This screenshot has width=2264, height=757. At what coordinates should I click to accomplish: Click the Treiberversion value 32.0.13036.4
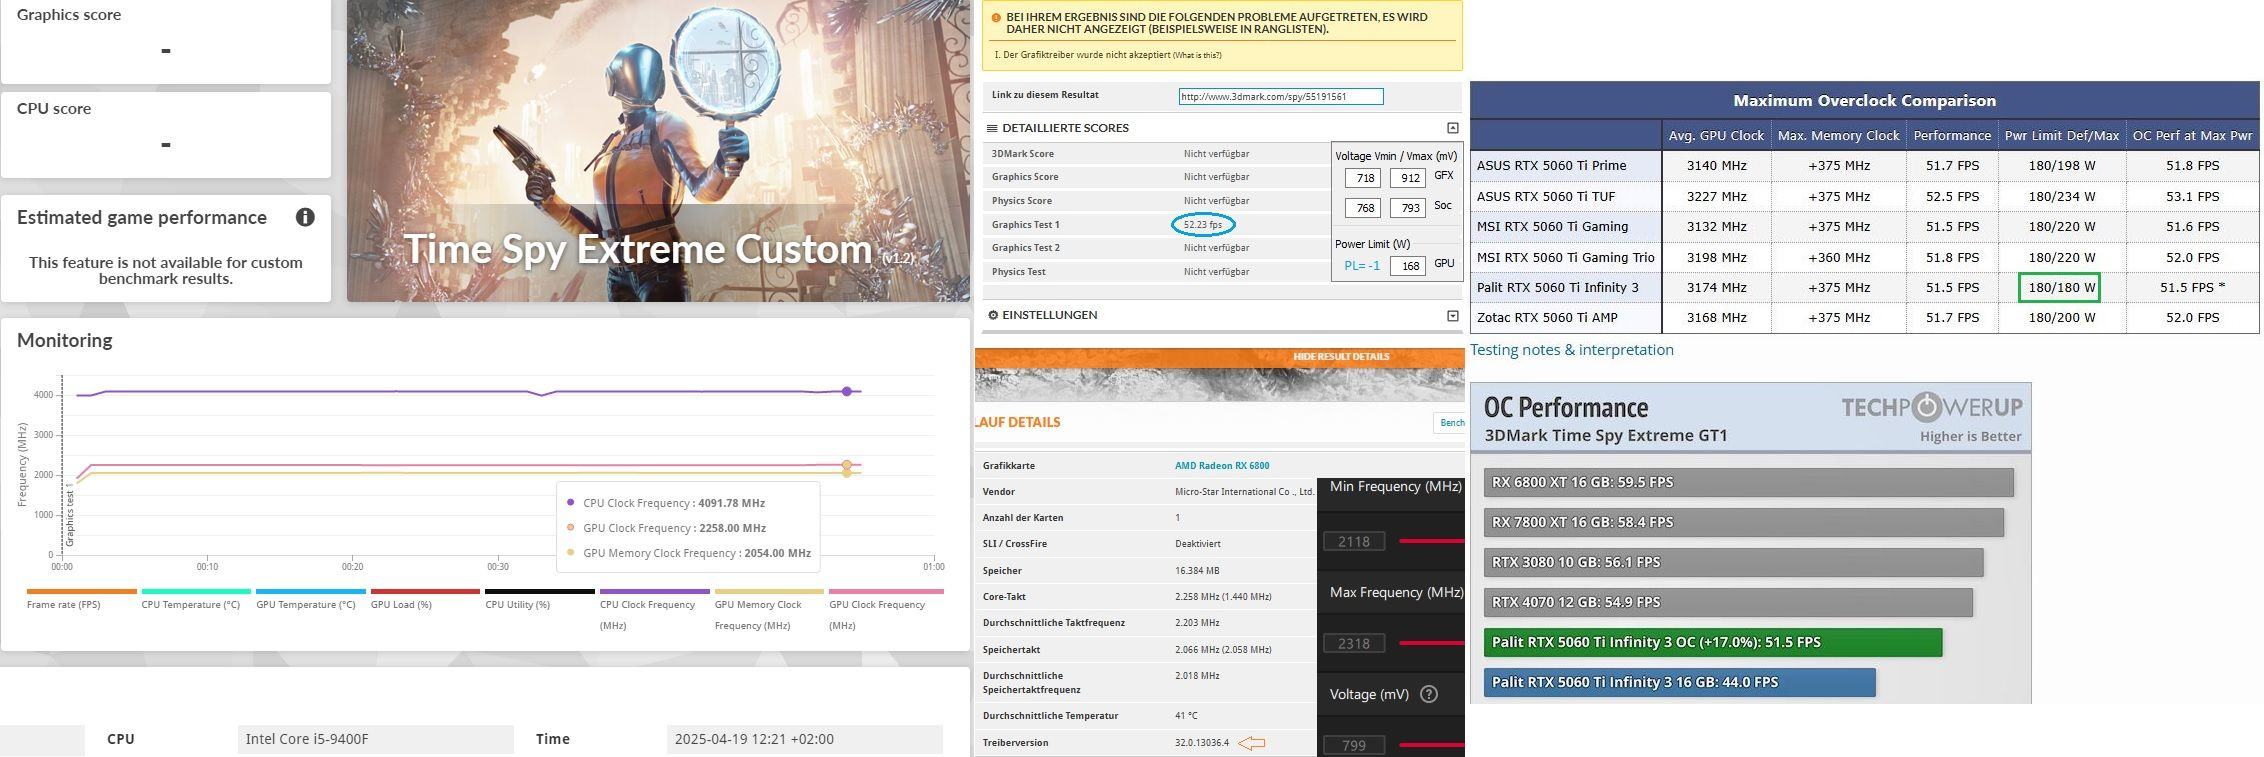tap(1202, 743)
